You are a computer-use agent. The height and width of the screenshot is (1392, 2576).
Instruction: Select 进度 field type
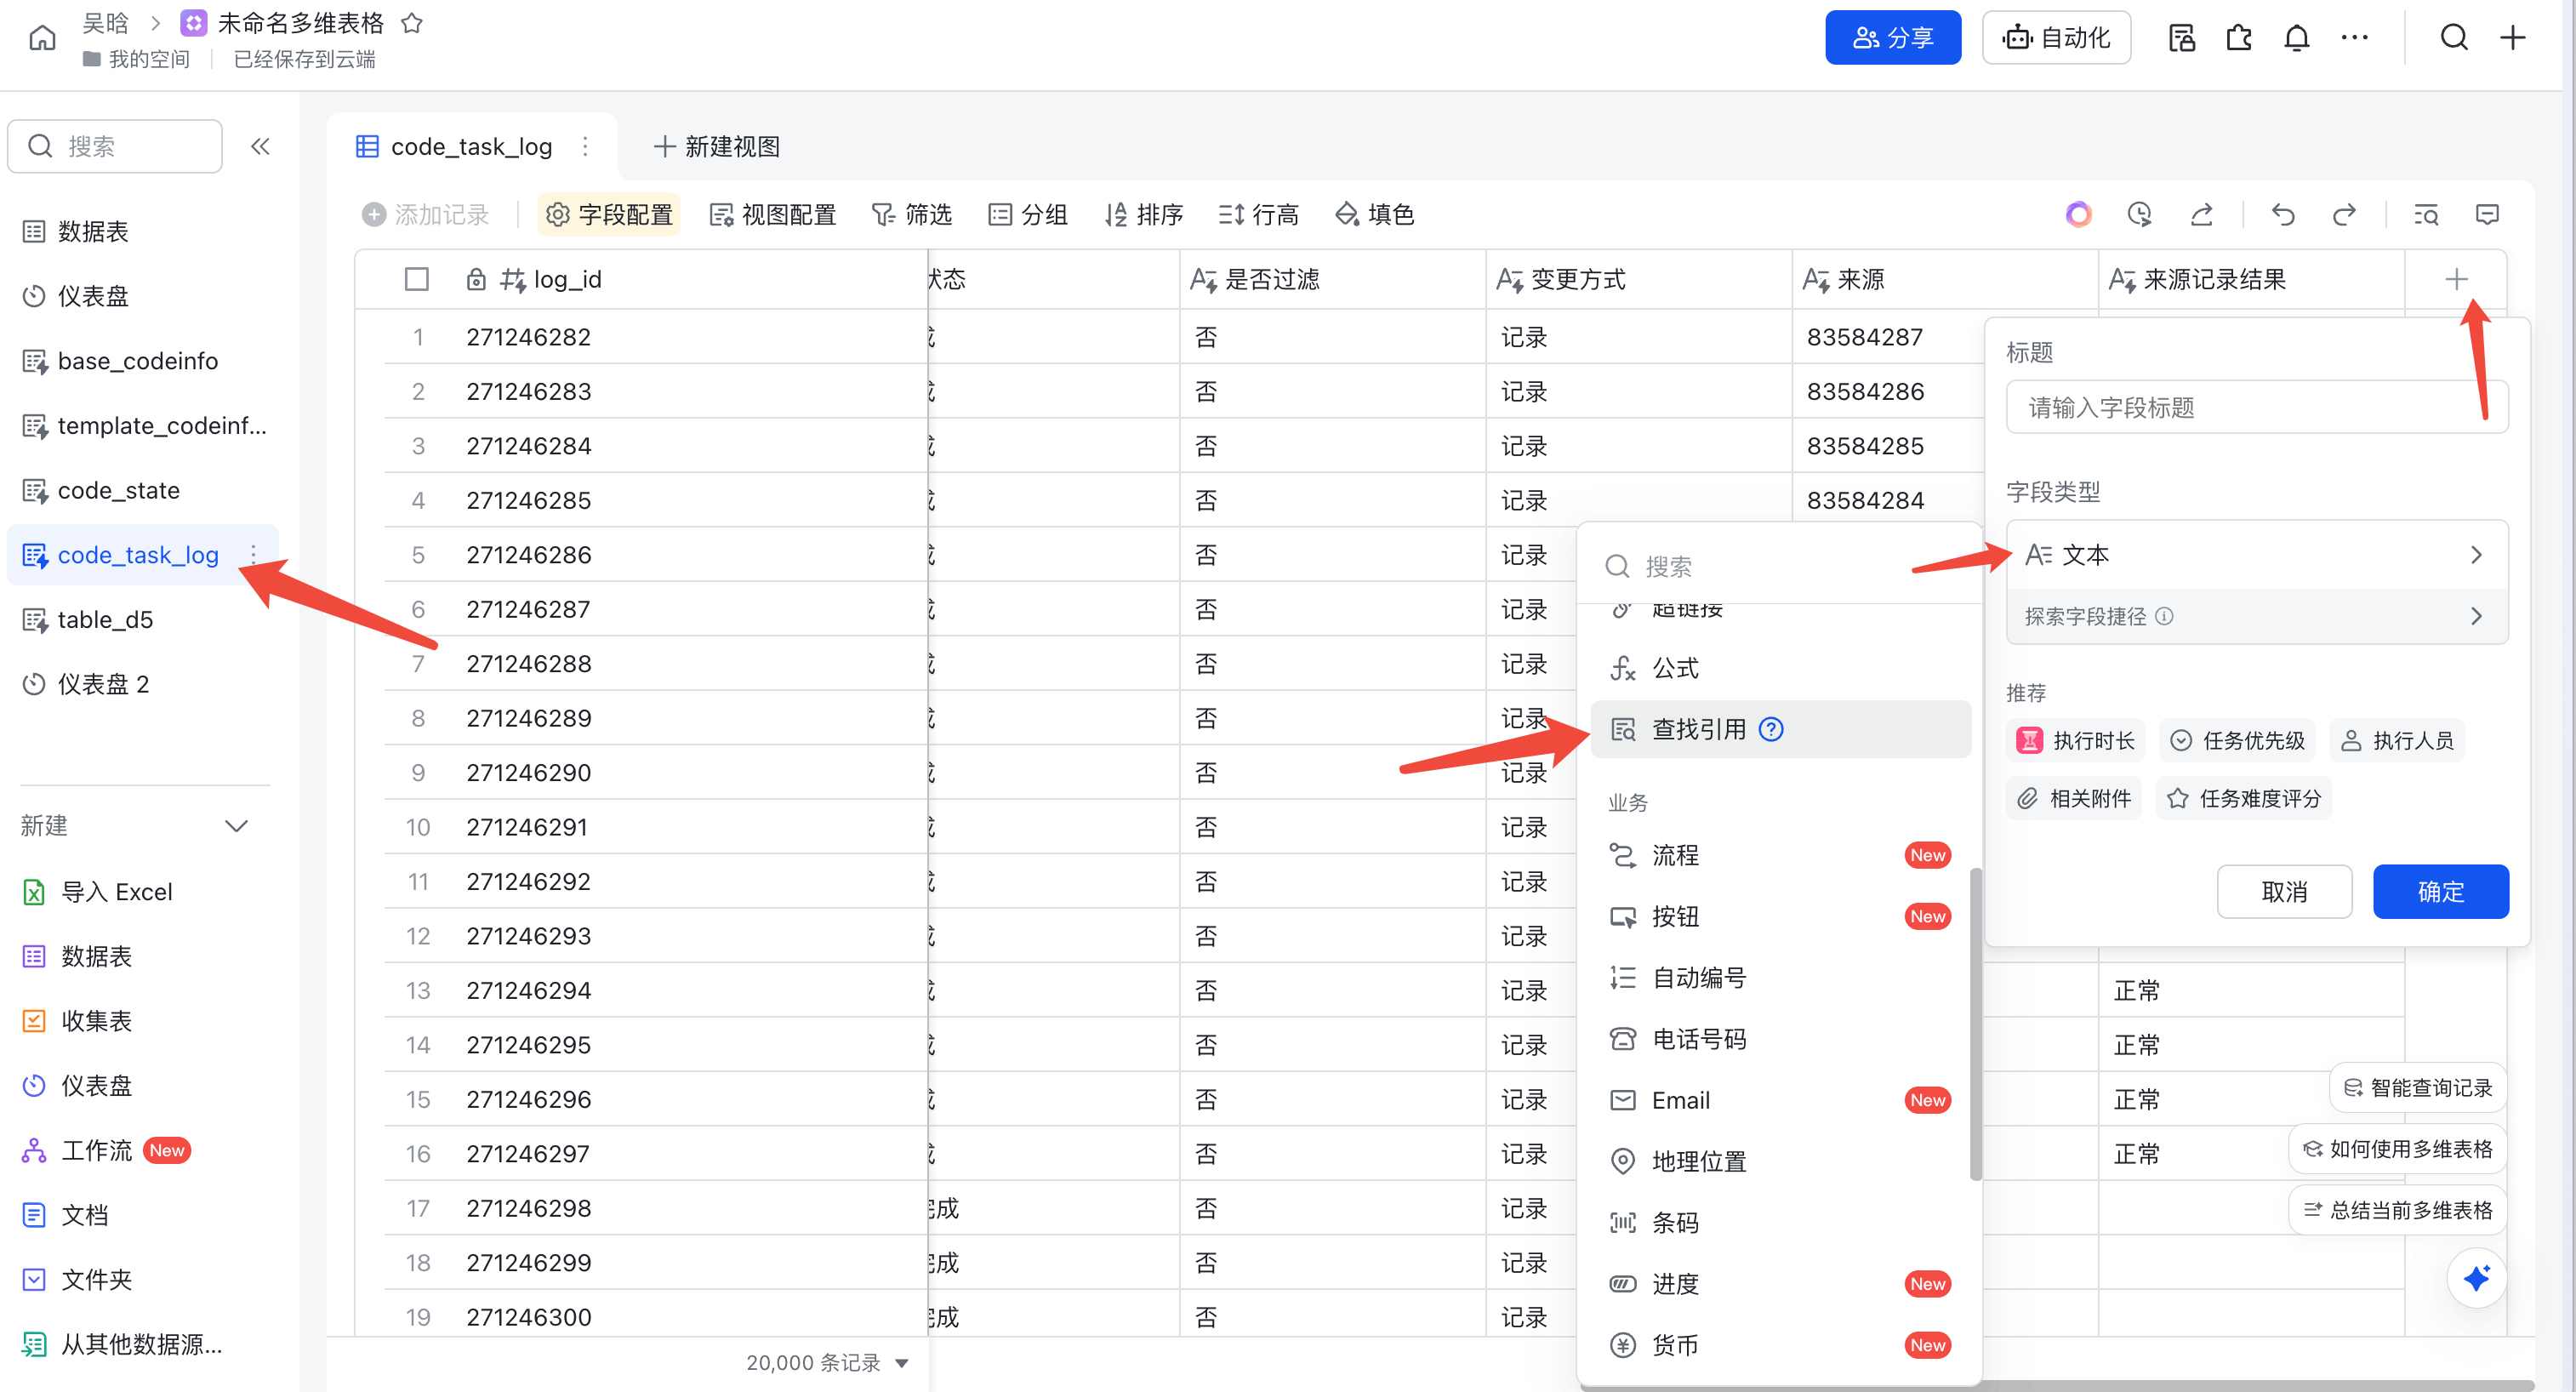1780,1283
